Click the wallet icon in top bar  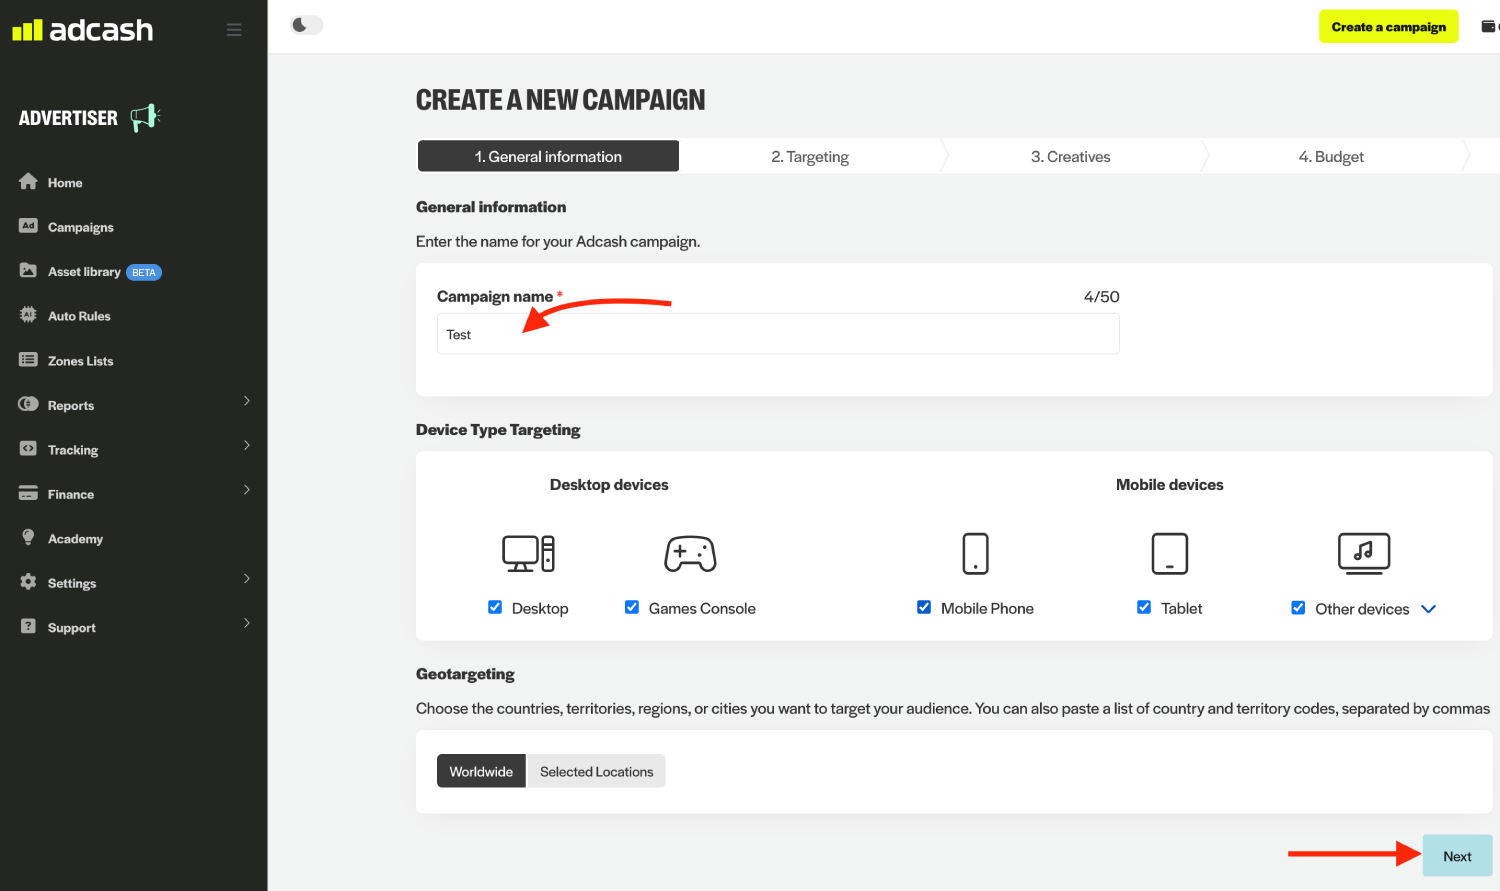click(x=1489, y=27)
